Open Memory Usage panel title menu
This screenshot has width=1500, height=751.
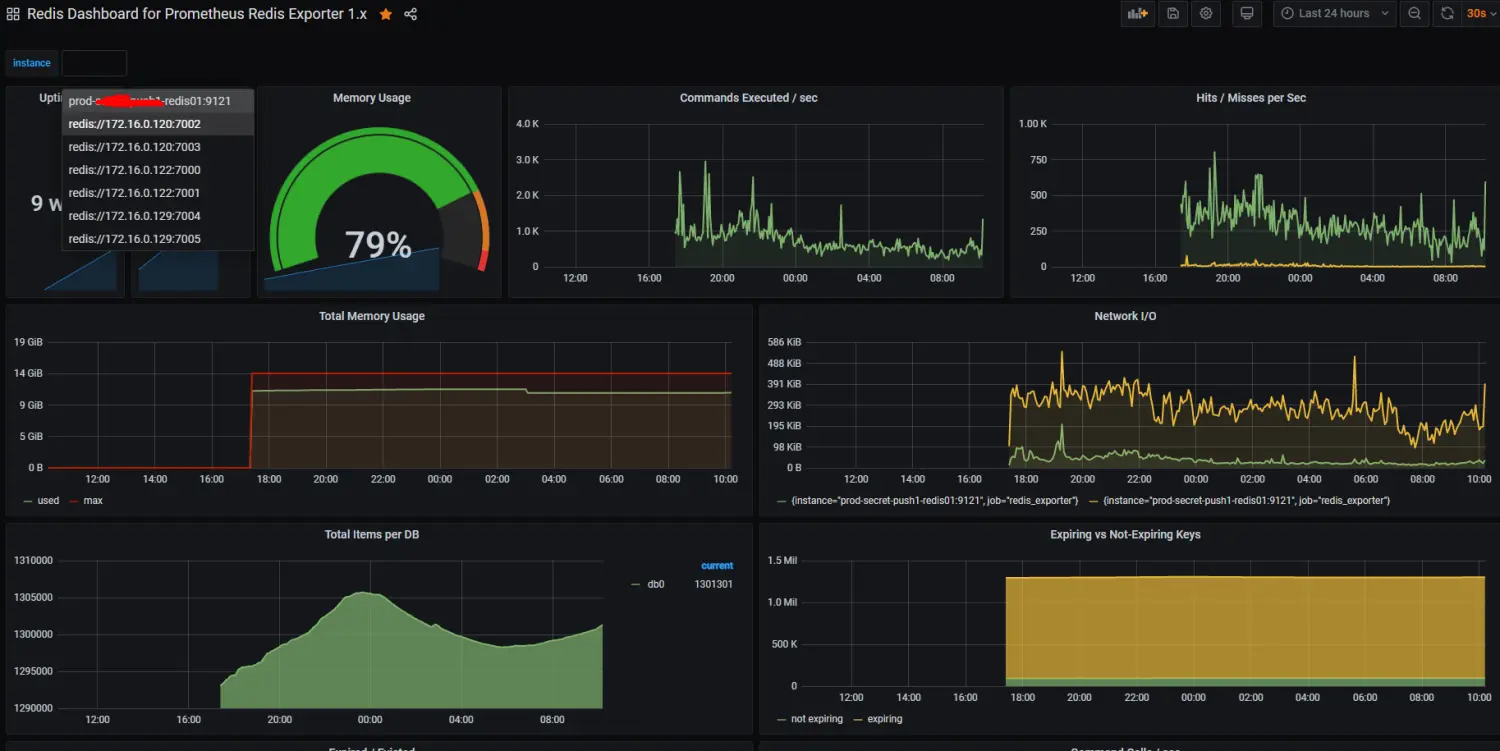372,98
